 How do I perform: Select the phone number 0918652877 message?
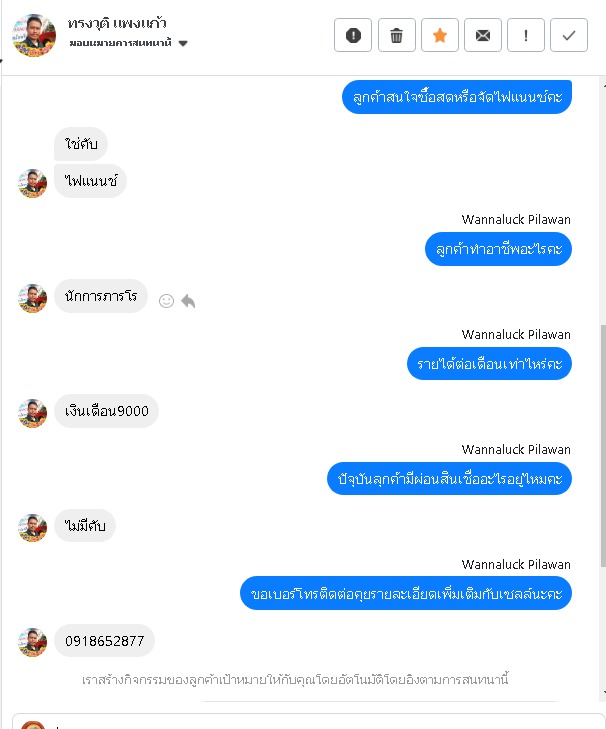[x=104, y=641]
